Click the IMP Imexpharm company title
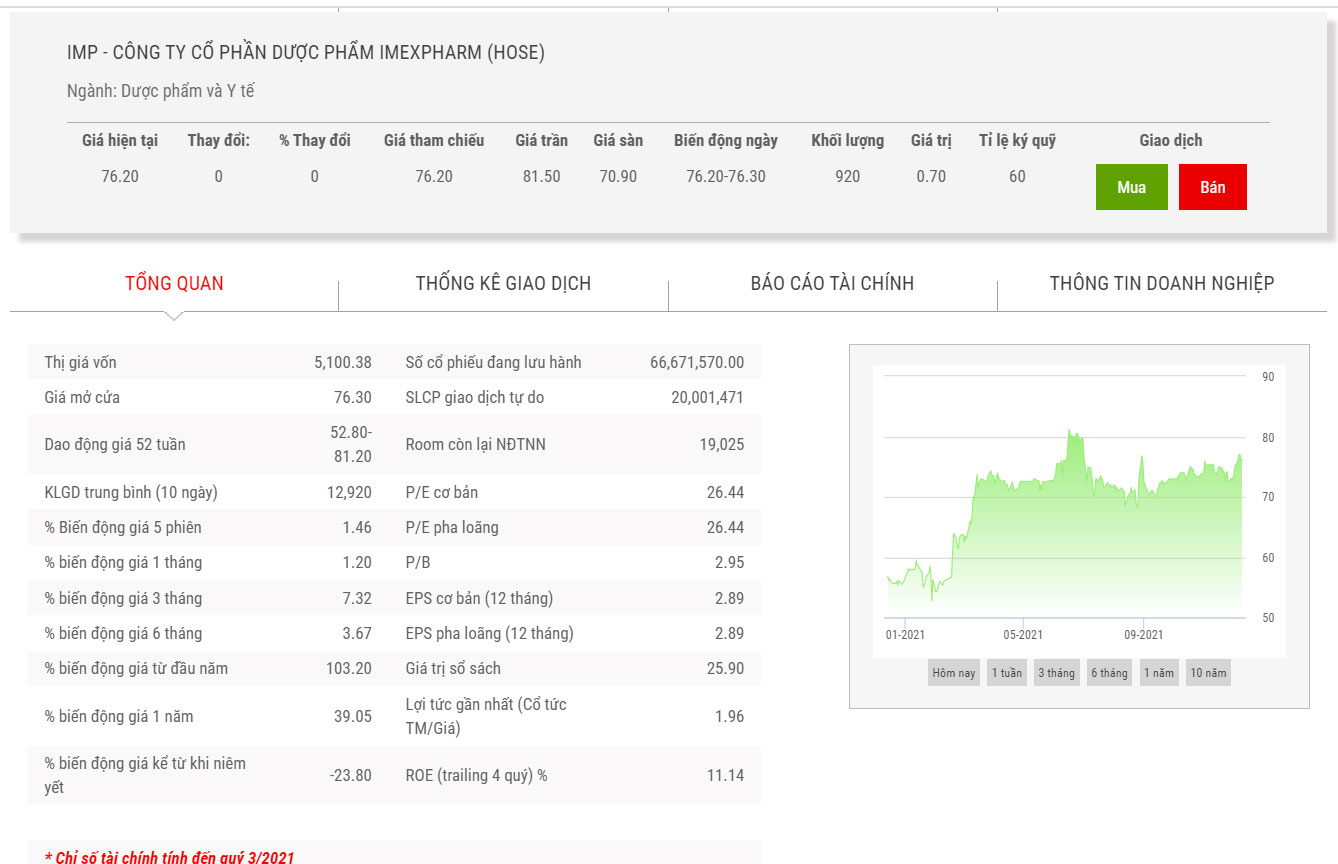 (x=306, y=53)
